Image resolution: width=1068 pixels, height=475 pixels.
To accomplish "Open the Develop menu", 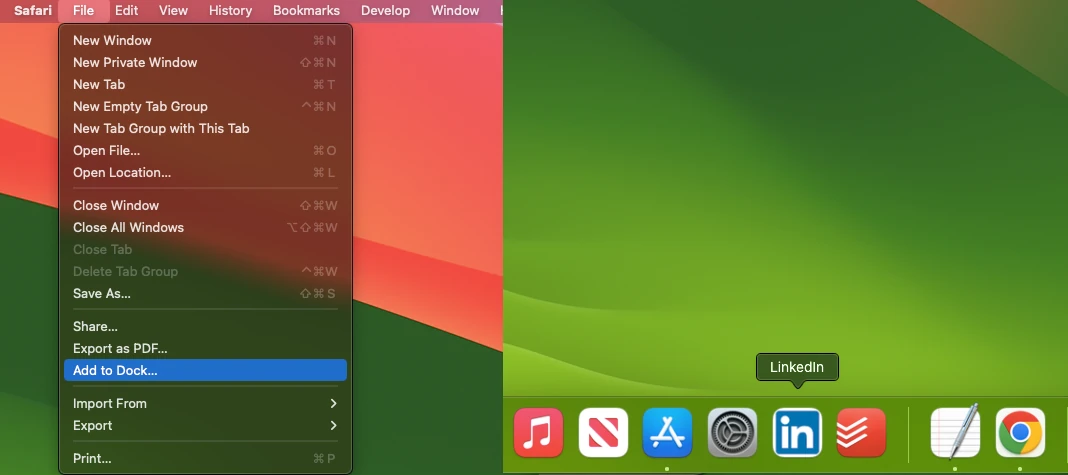I will coord(386,11).
